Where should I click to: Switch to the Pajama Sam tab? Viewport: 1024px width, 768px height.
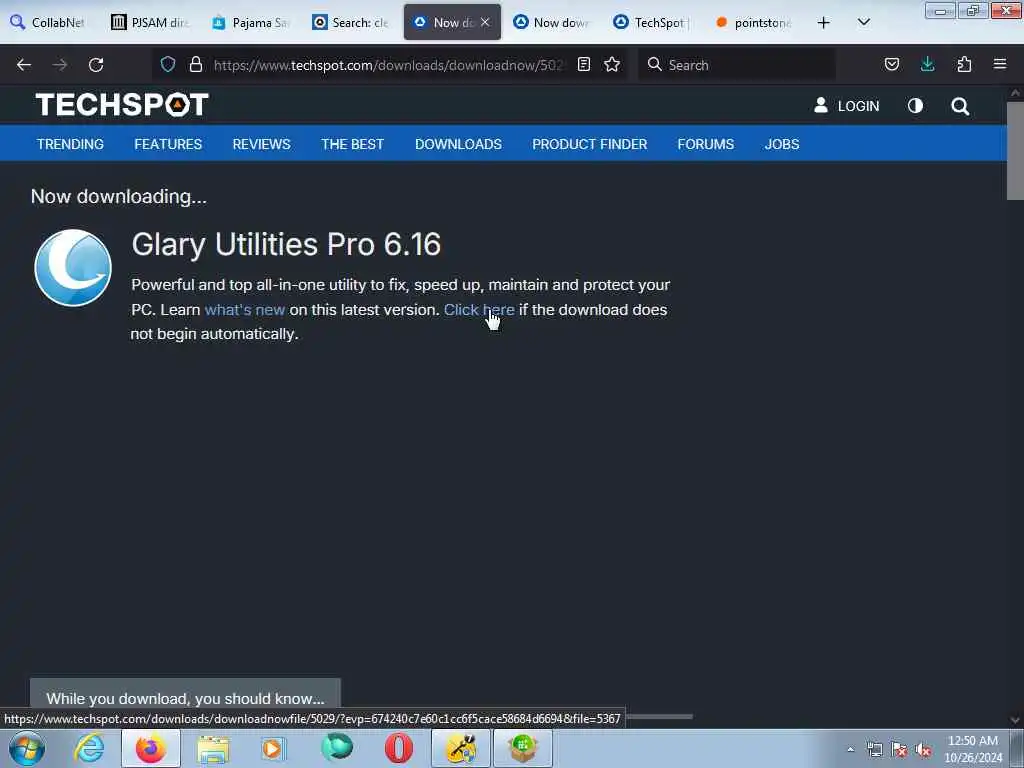[x=251, y=22]
